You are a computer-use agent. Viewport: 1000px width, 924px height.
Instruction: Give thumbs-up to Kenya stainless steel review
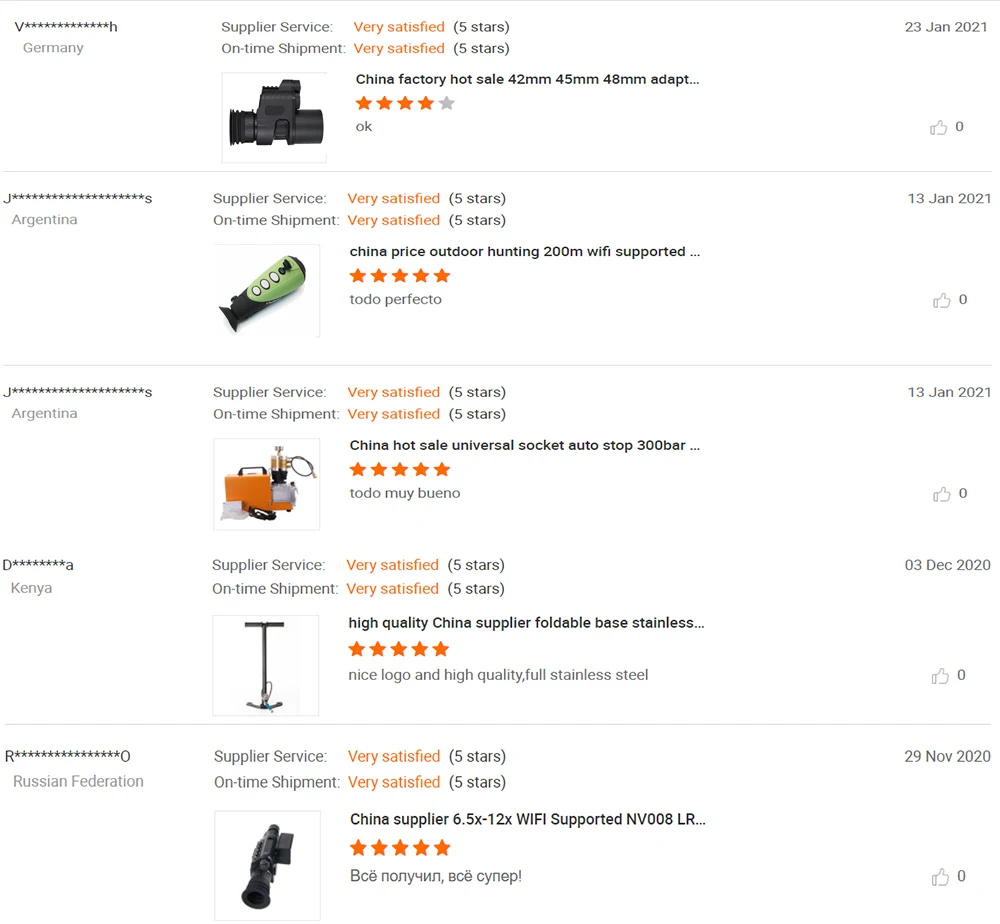940,676
